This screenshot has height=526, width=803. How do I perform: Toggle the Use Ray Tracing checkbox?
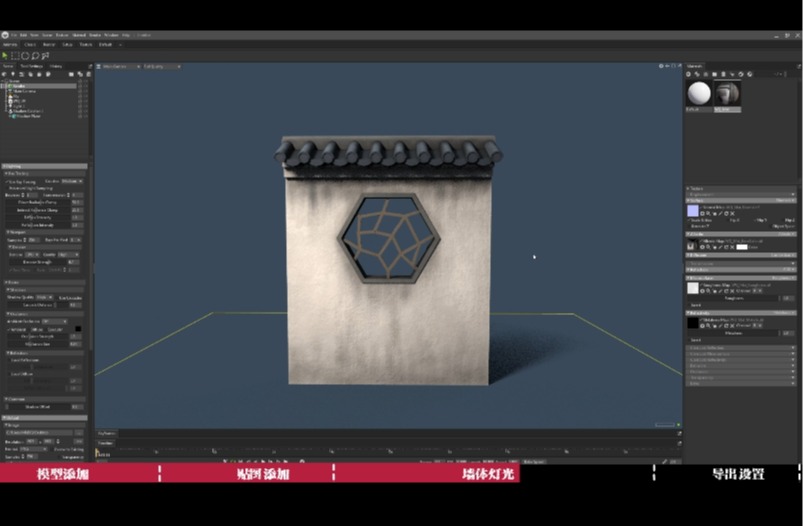[x=7, y=182]
